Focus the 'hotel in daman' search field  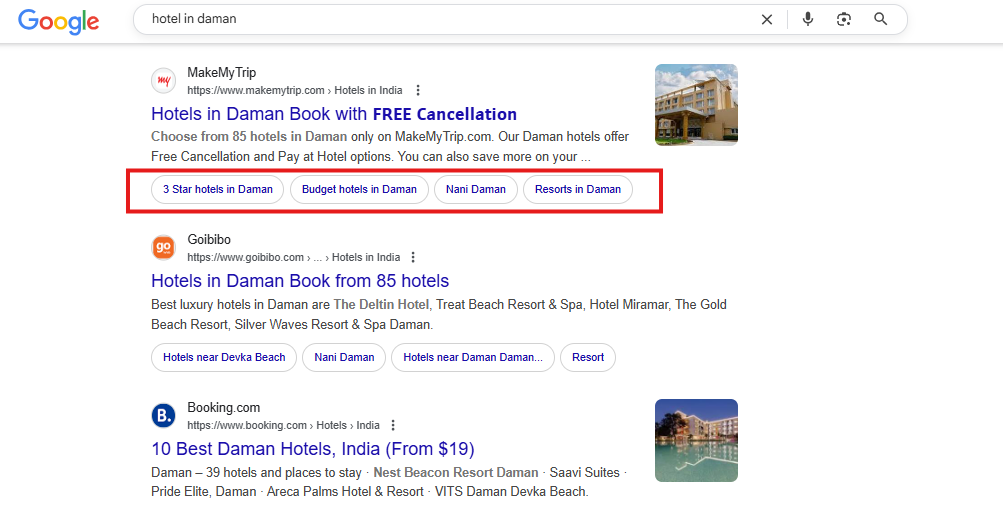coord(440,19)
